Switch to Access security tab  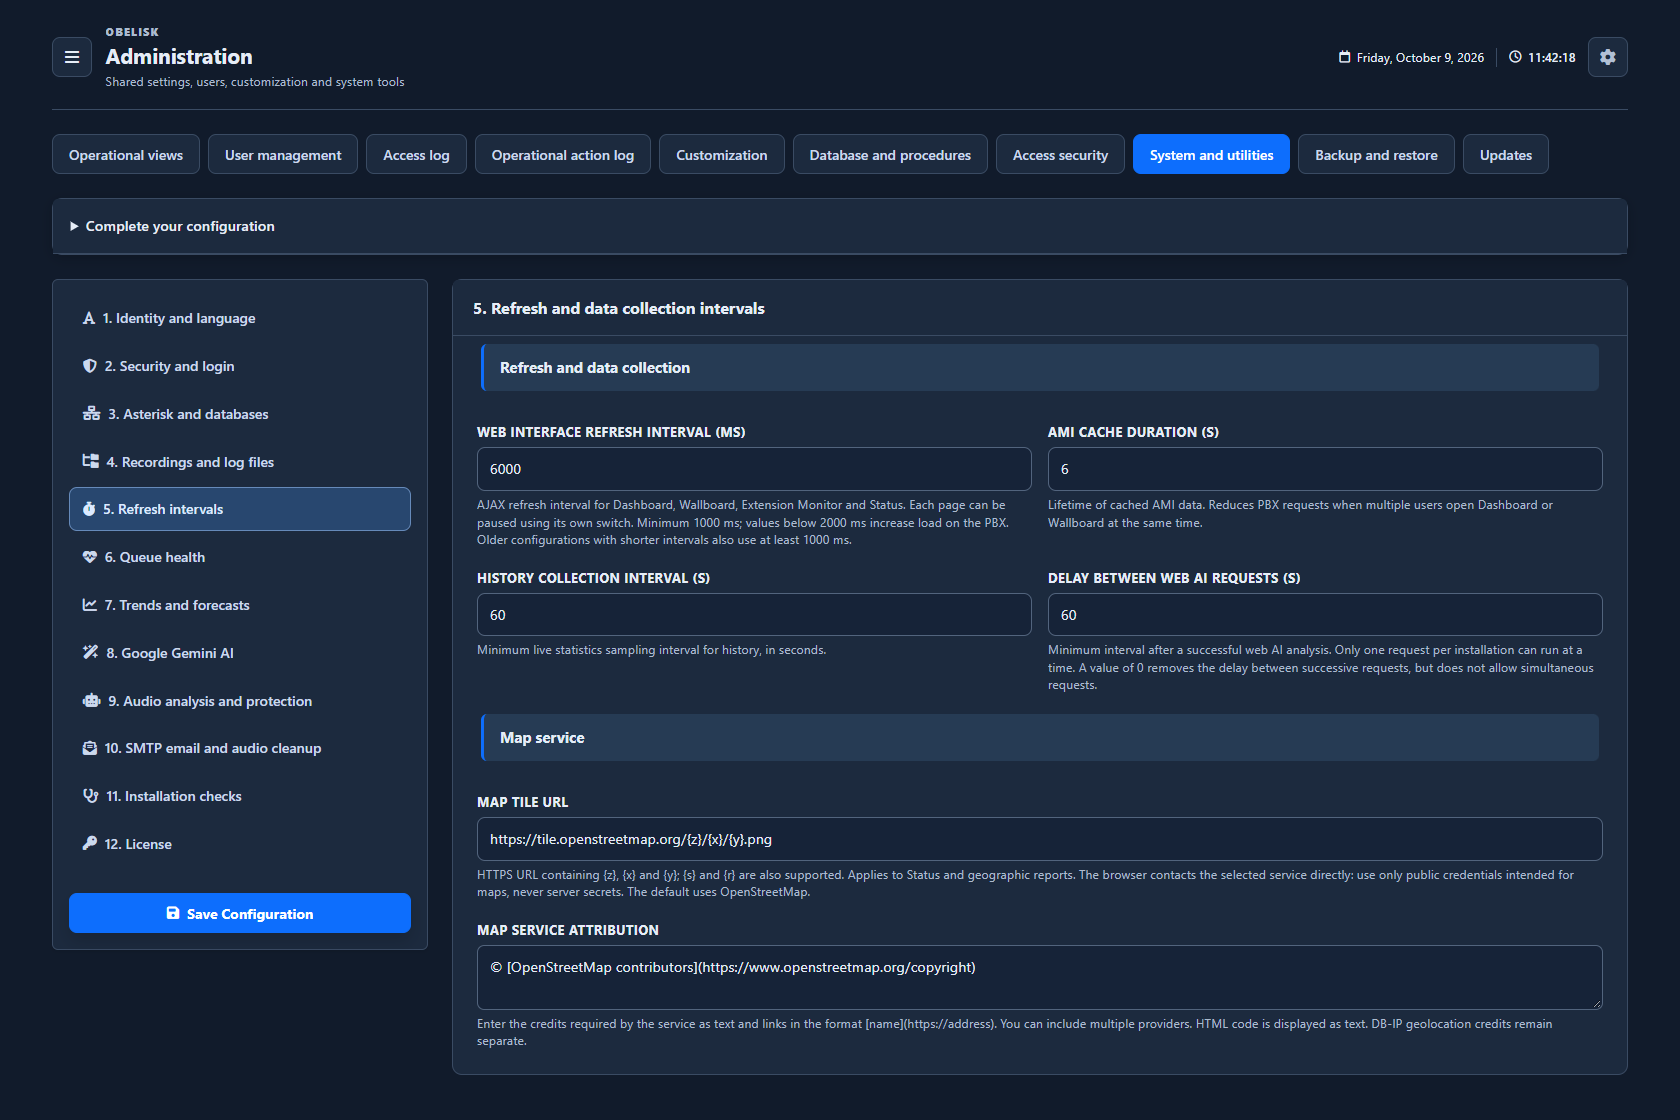(1060, 154)
